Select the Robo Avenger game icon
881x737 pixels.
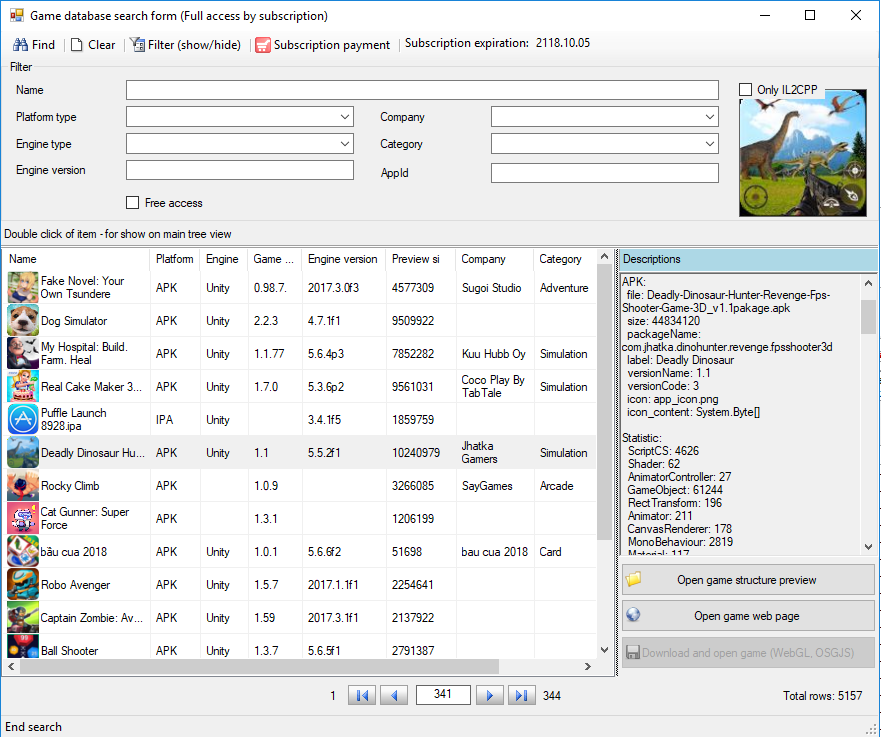23,585
